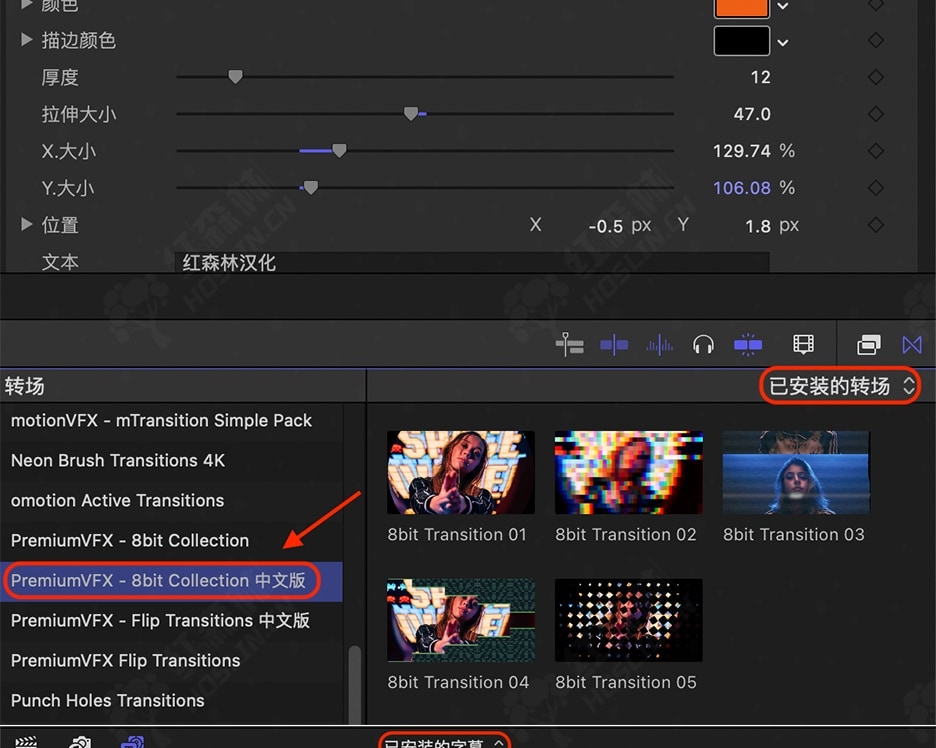The height and width of the screenshot is (748, 936).
Task: Add keyframe for 拉伸大小
Action: pos(876,114)
